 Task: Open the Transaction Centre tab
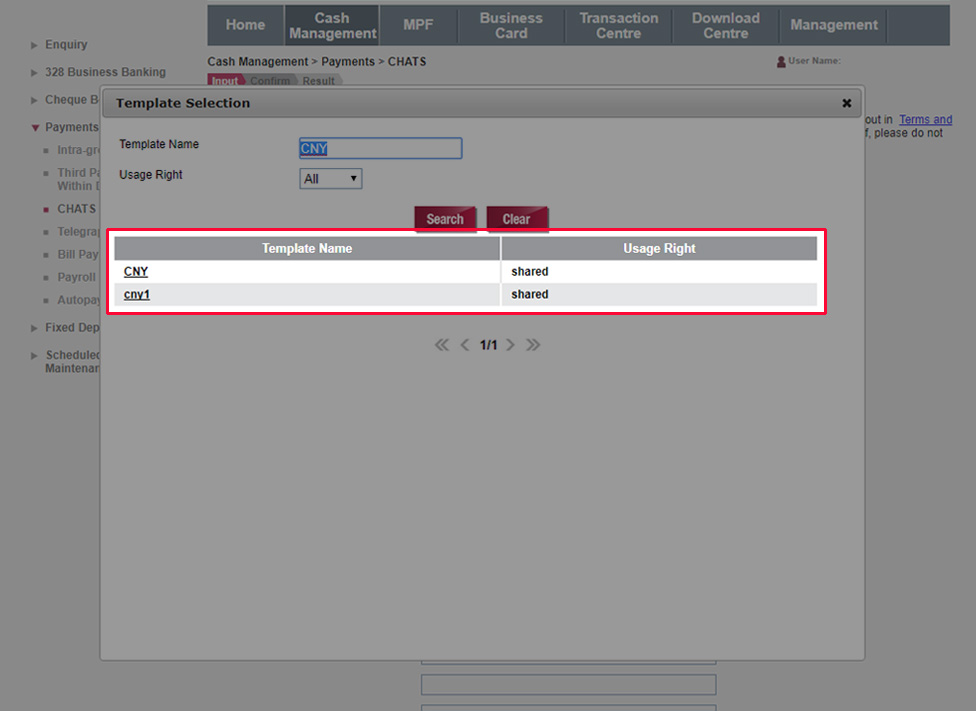tap(618, 25)
